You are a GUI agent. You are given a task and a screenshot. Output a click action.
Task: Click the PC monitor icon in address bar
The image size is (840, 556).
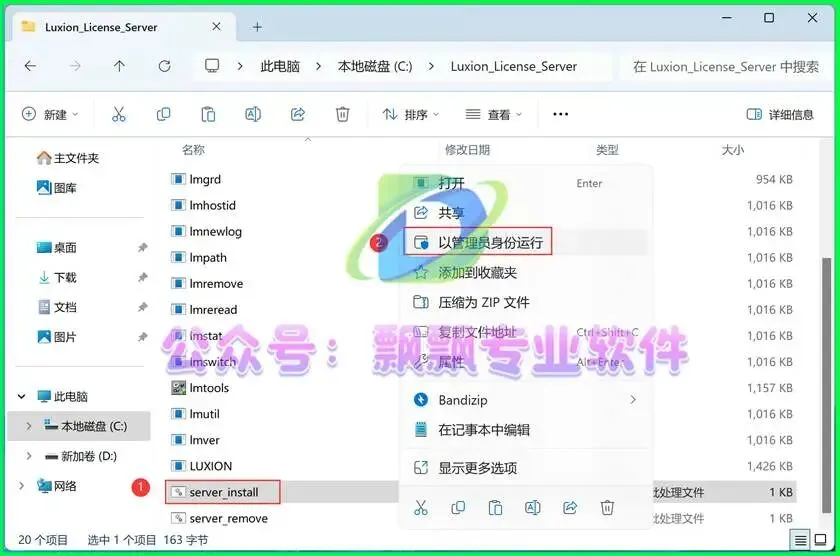point(212,66)
